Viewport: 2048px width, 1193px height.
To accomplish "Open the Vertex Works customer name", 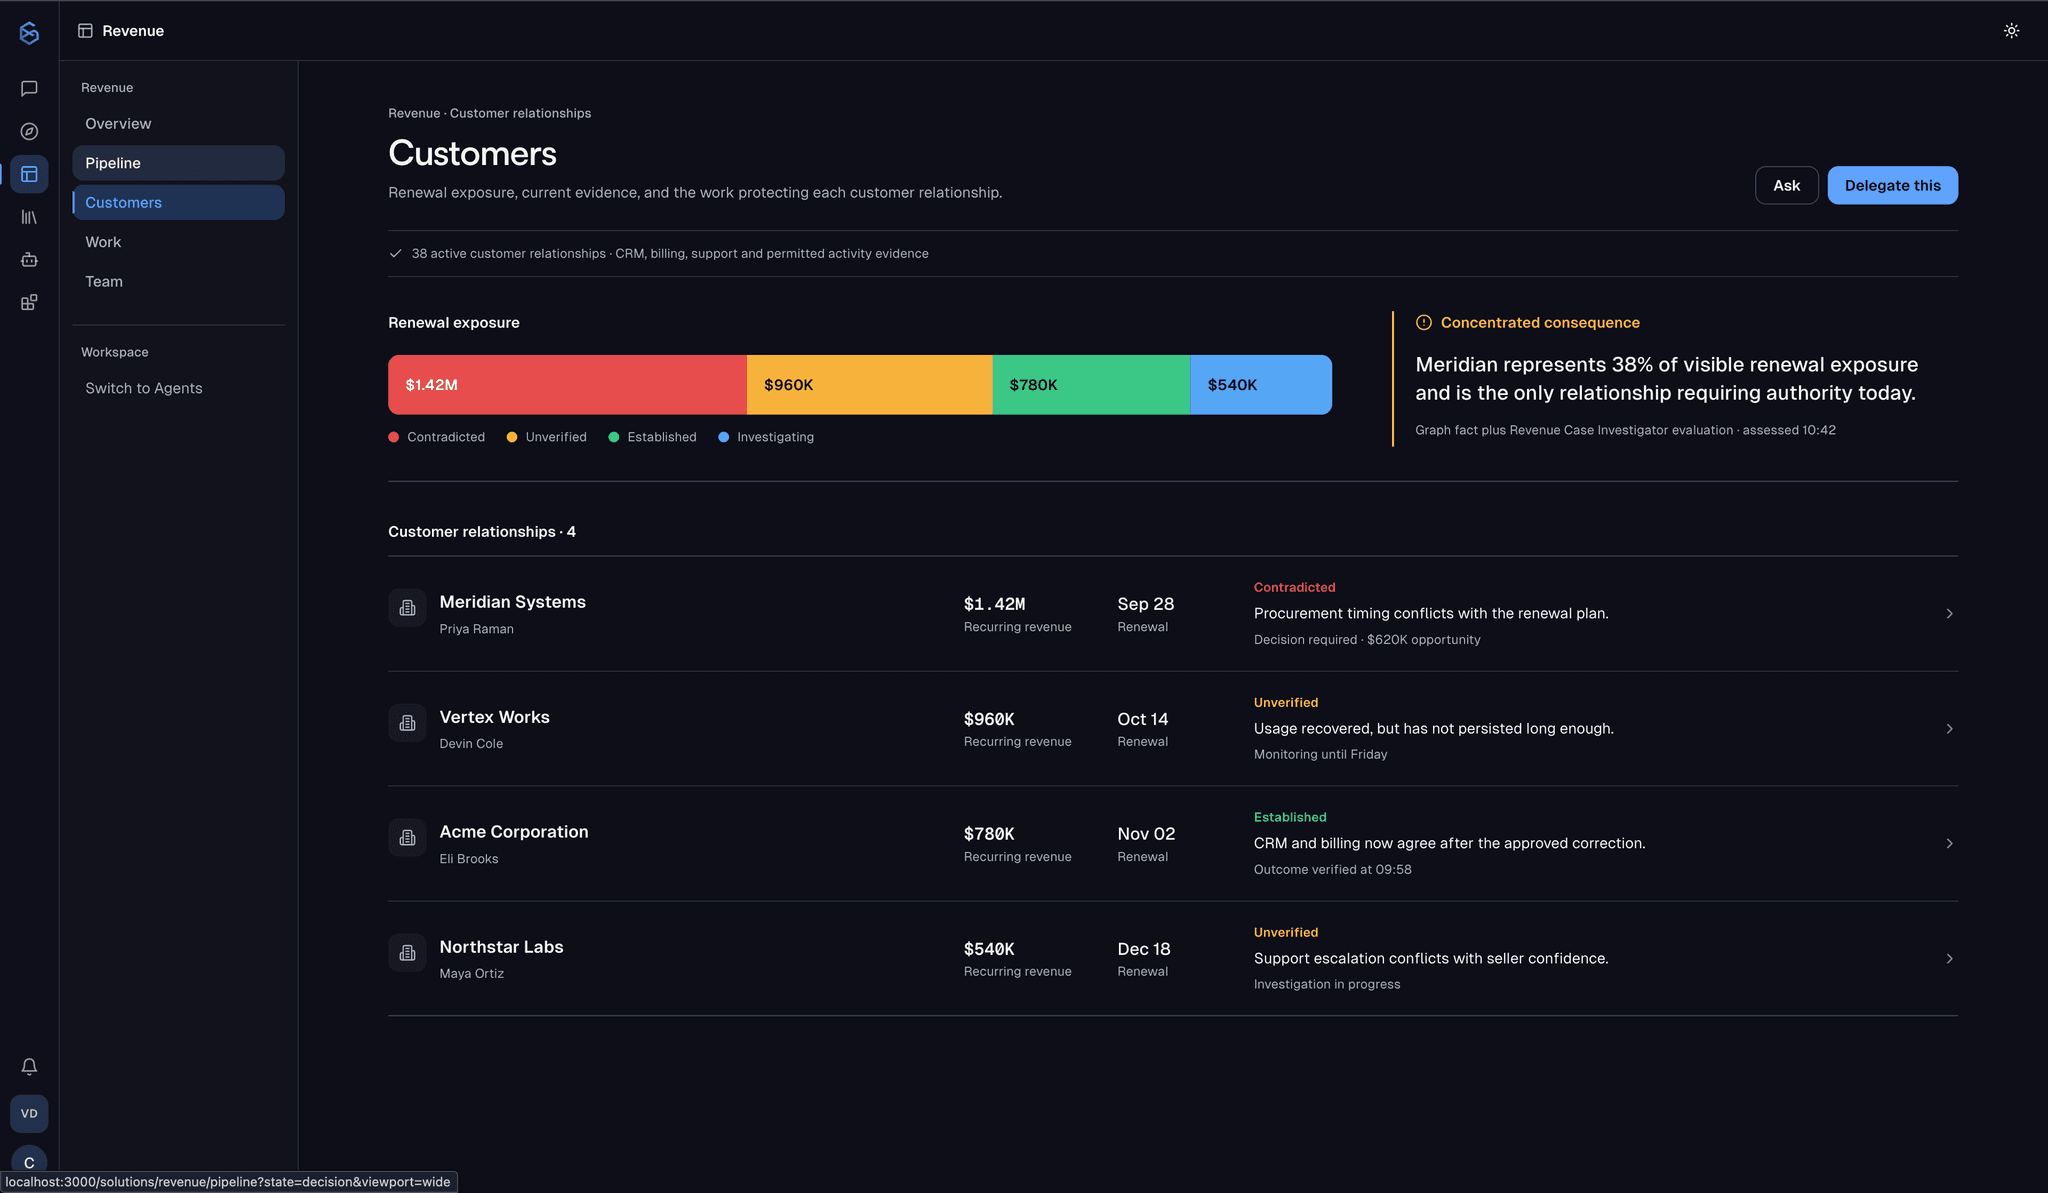I will pos(494,717).
